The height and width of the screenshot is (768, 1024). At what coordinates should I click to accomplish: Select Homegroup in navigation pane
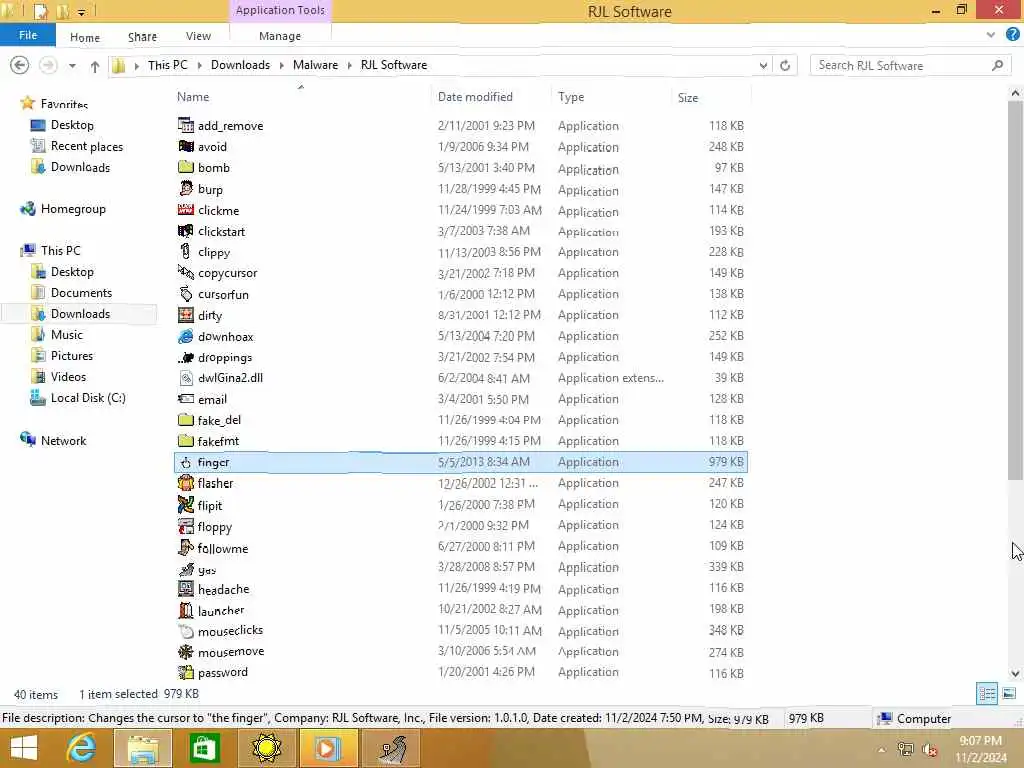pyautogui.click(x=72, y=209)
